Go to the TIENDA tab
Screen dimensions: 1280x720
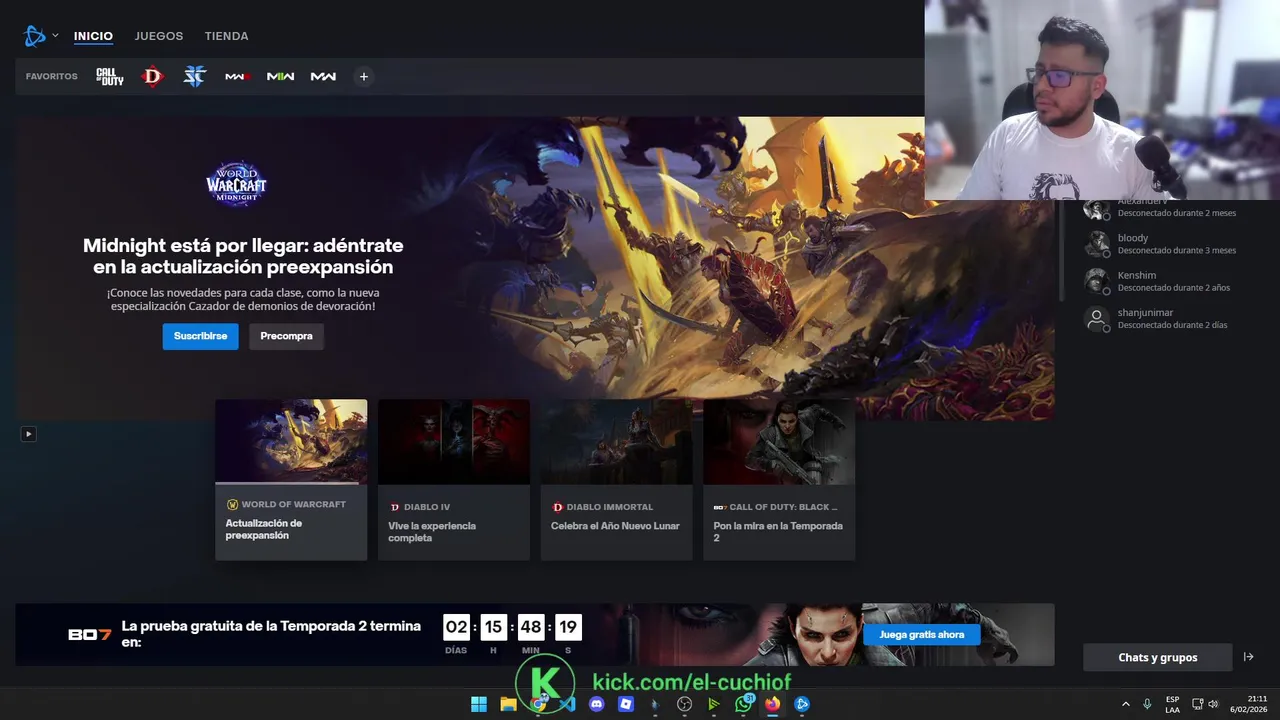click(226, 36)
